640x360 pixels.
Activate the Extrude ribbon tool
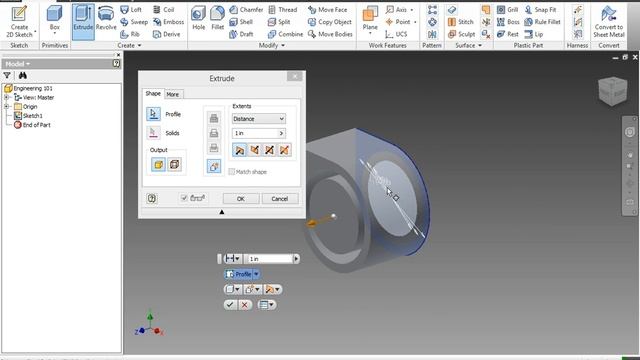[x=83, y=22]
